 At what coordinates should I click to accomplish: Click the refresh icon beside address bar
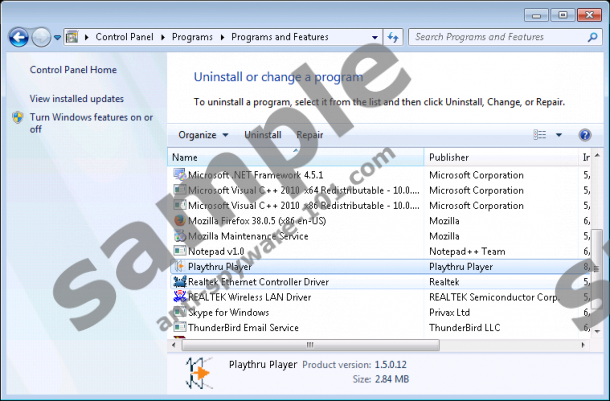[393, 37]
